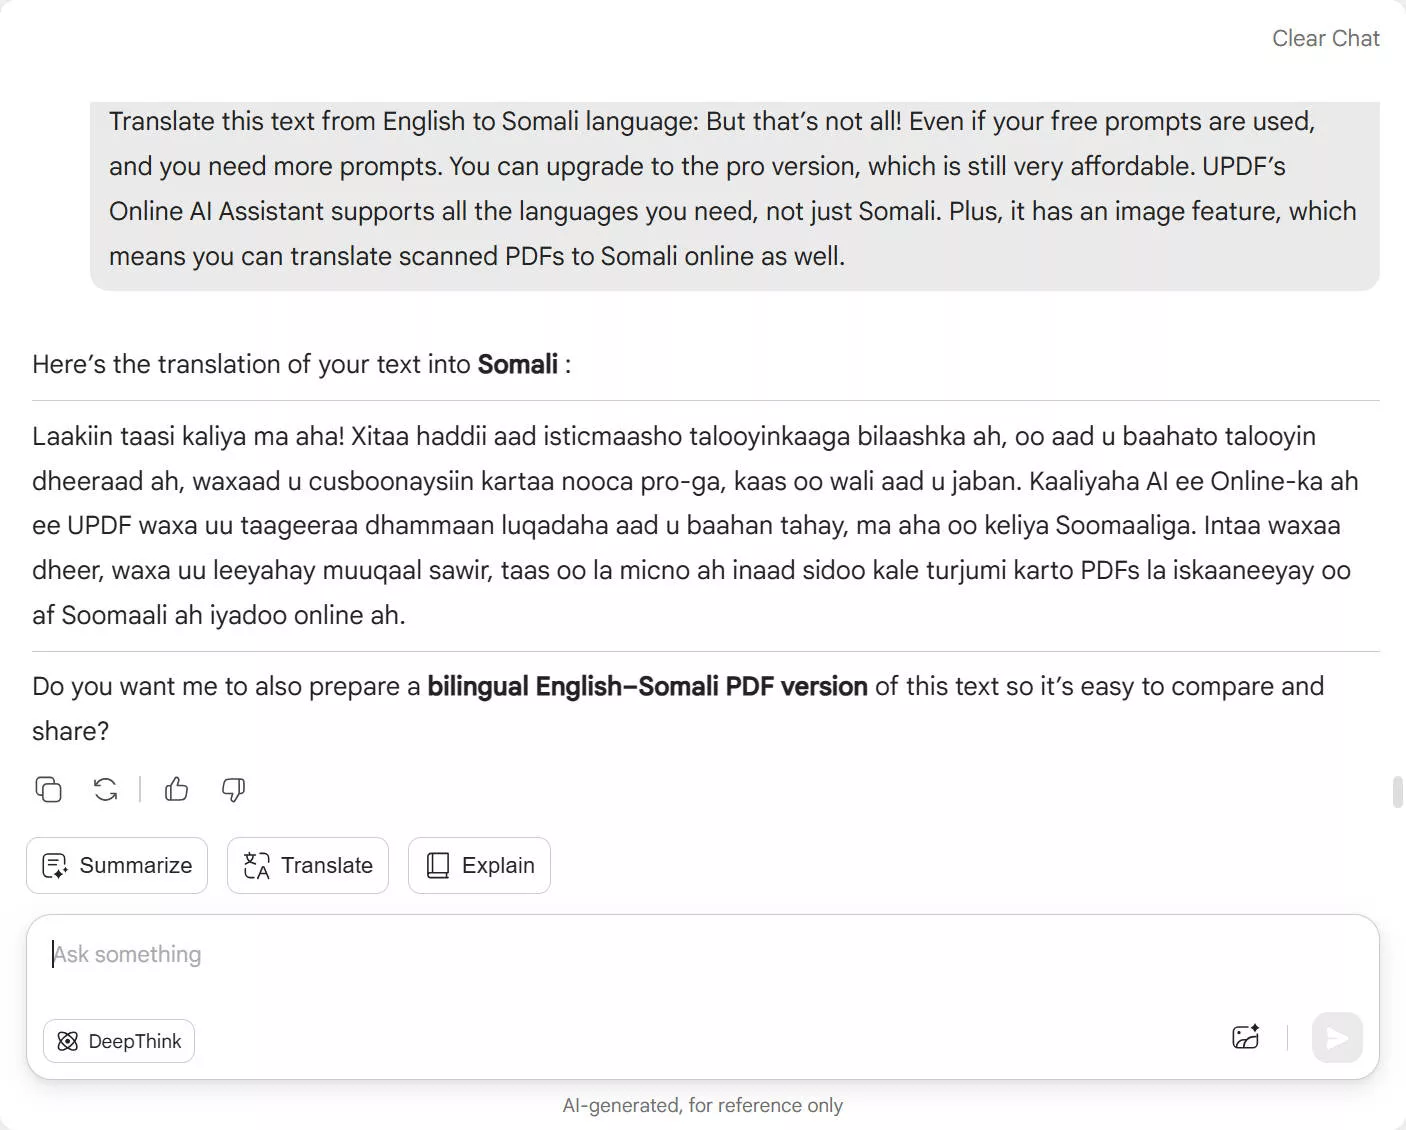The height and width of the screenshot is (1130, 1406).
Task: Select the Translate language-character icon
Action: (x=256, y=865)
